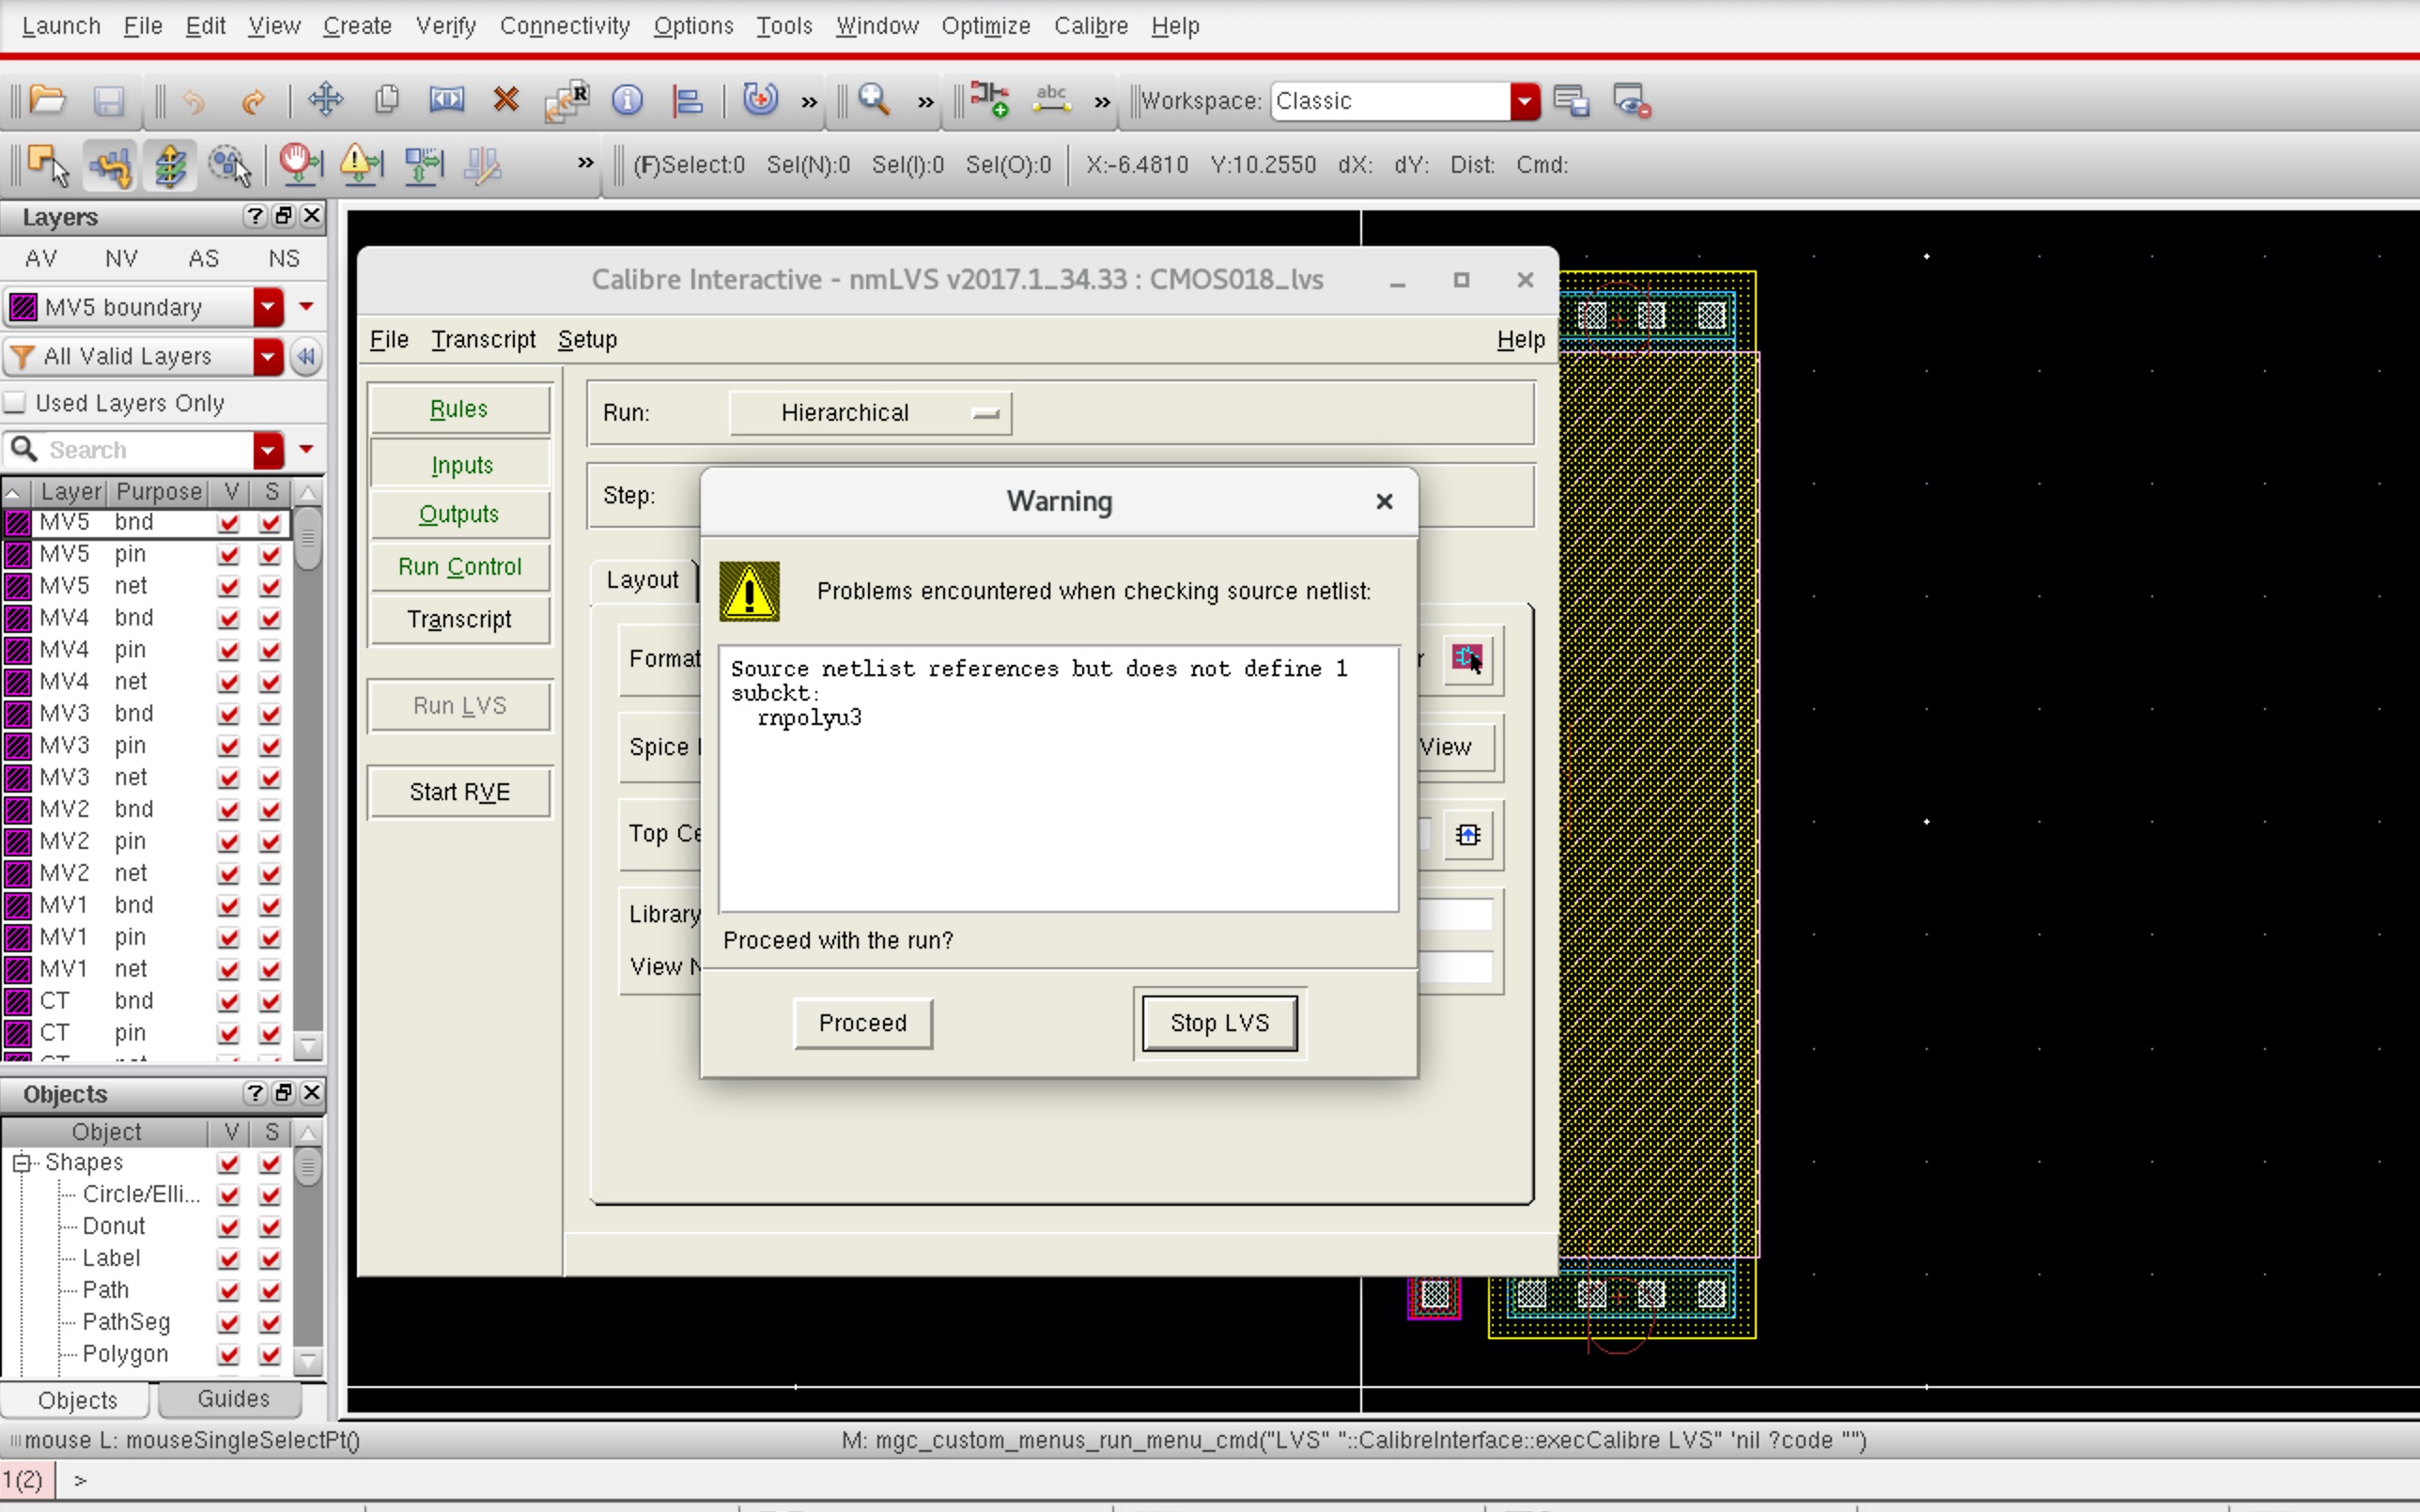The height and width of the screenshot is (1512, 2420).
Task: Toggle selectability checkbox for MV4 bnd layer
Action: click(x=270, y=618)
